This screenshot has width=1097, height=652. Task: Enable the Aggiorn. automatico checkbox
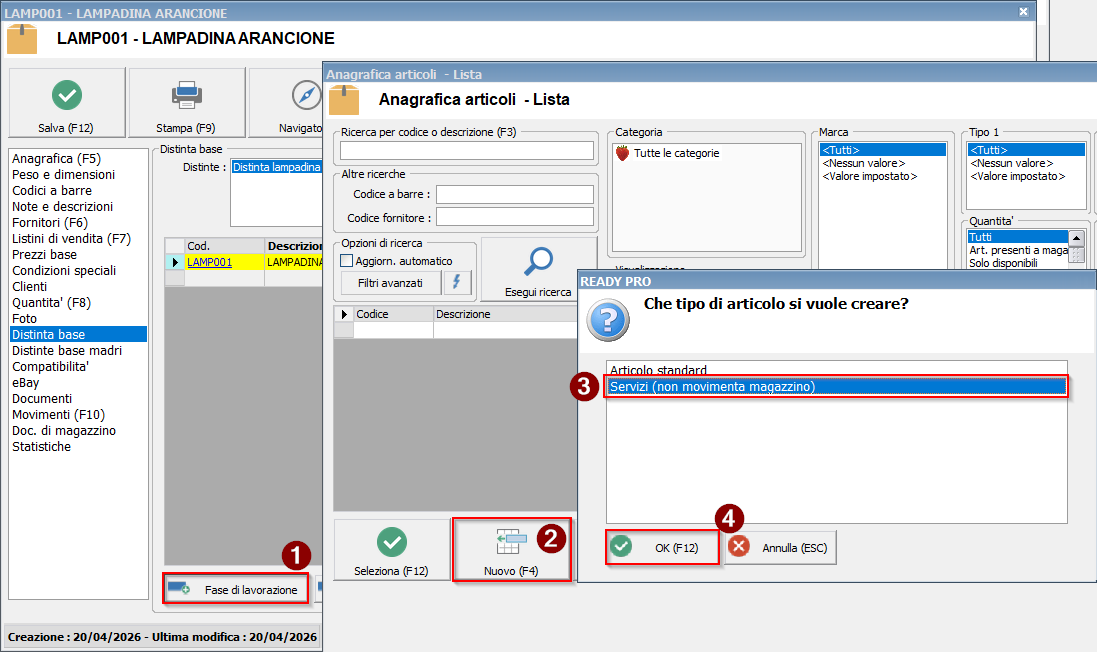347,261
